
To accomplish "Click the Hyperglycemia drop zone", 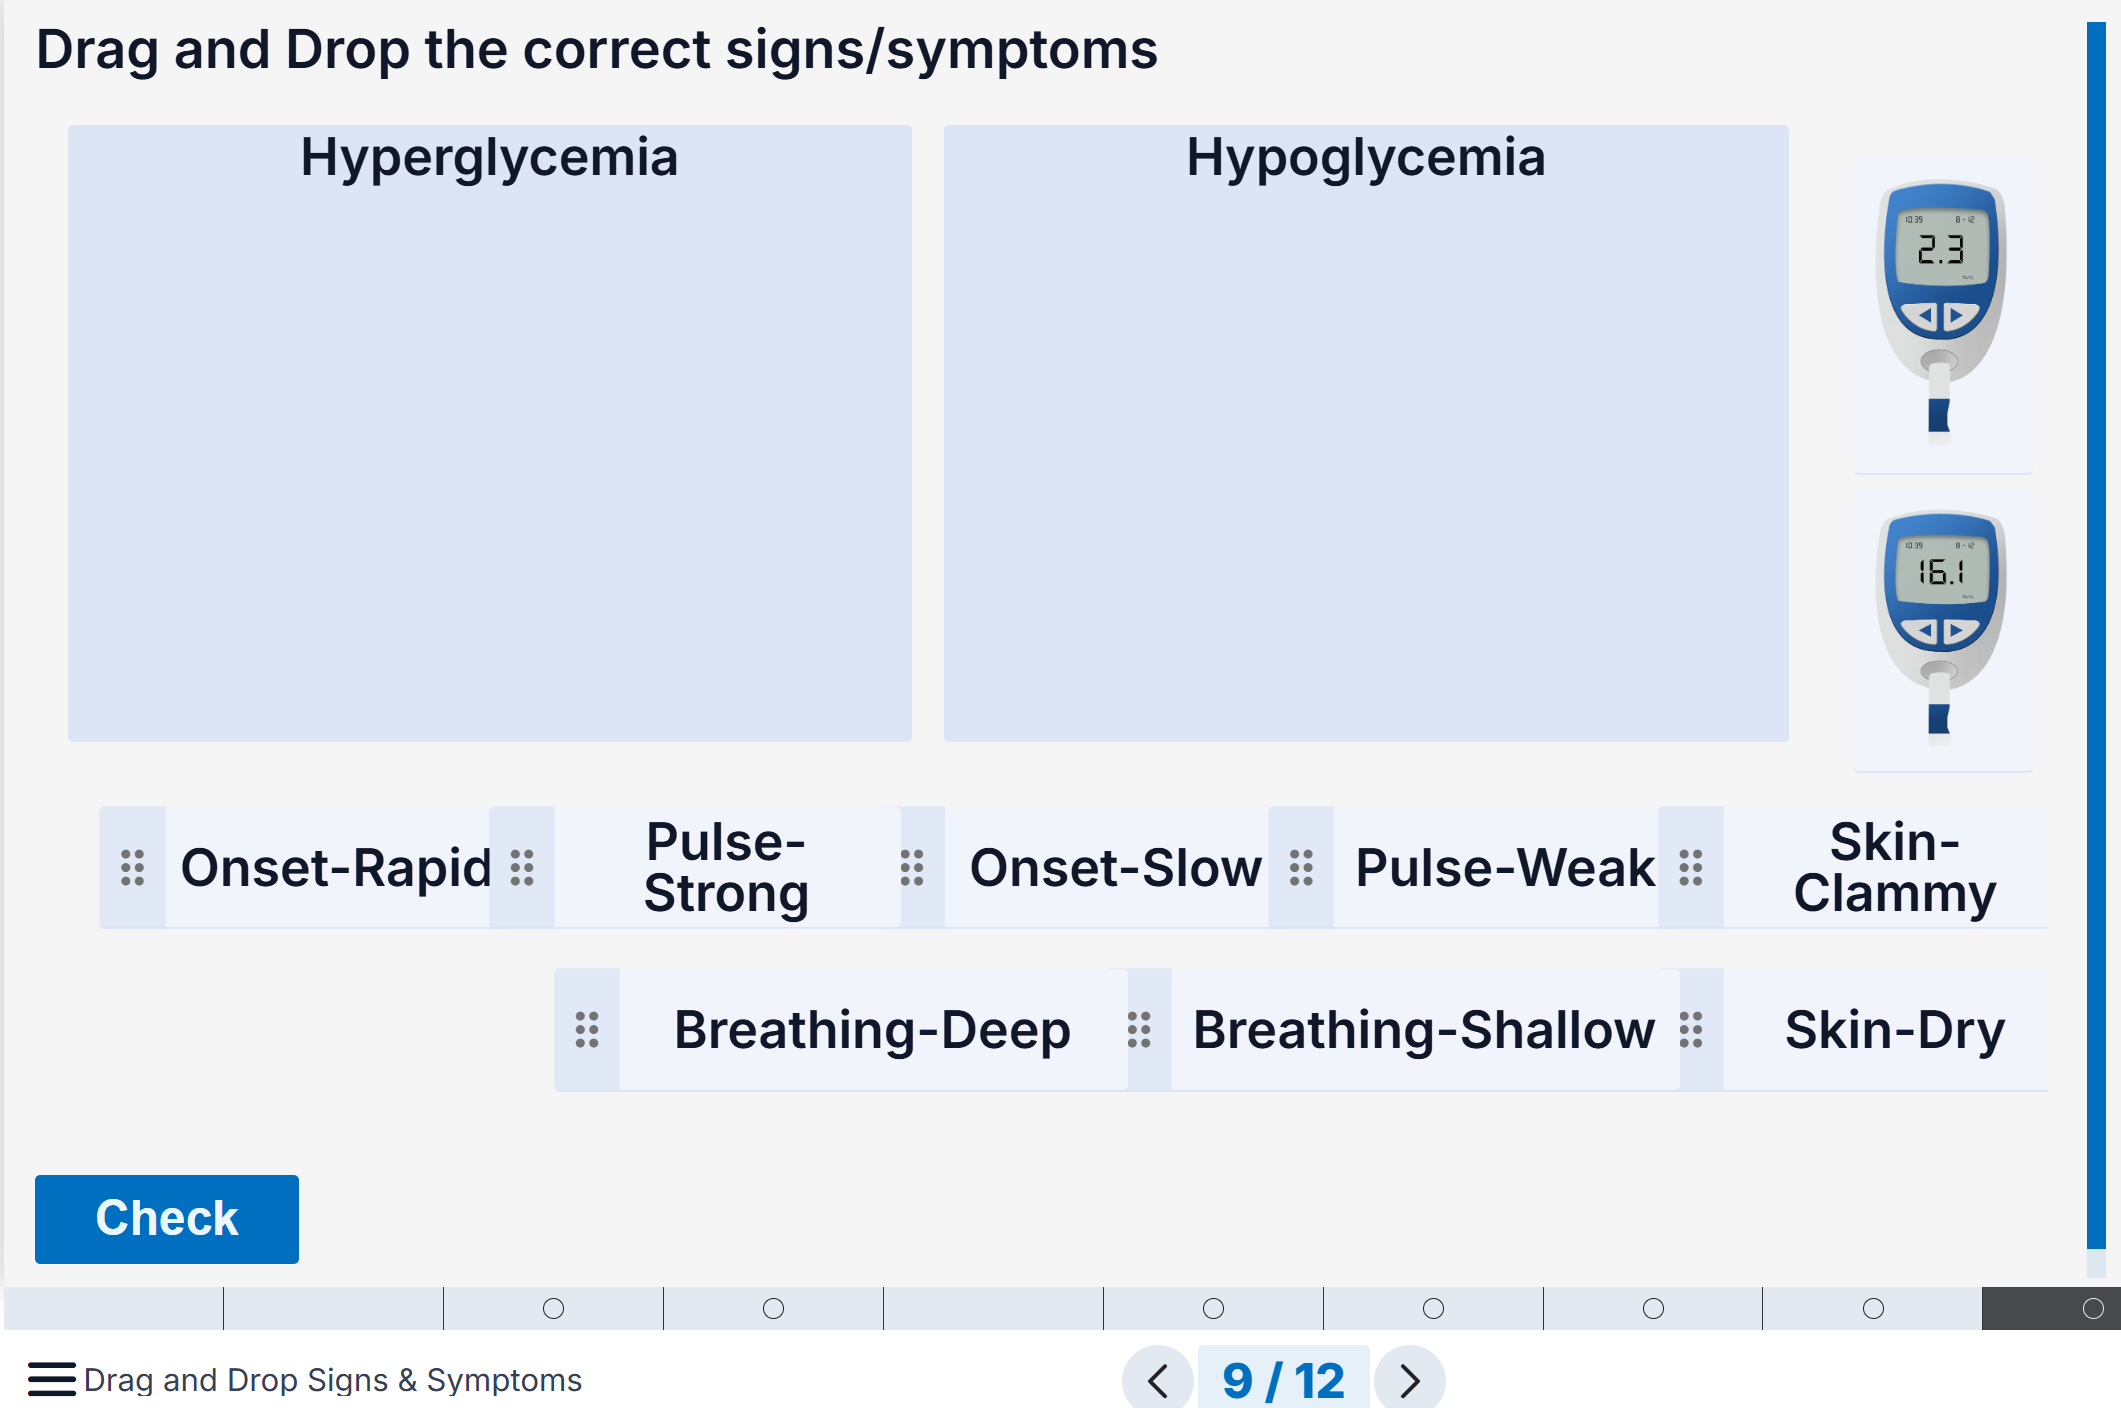I will pyautogui.click(x=490, y=433).
